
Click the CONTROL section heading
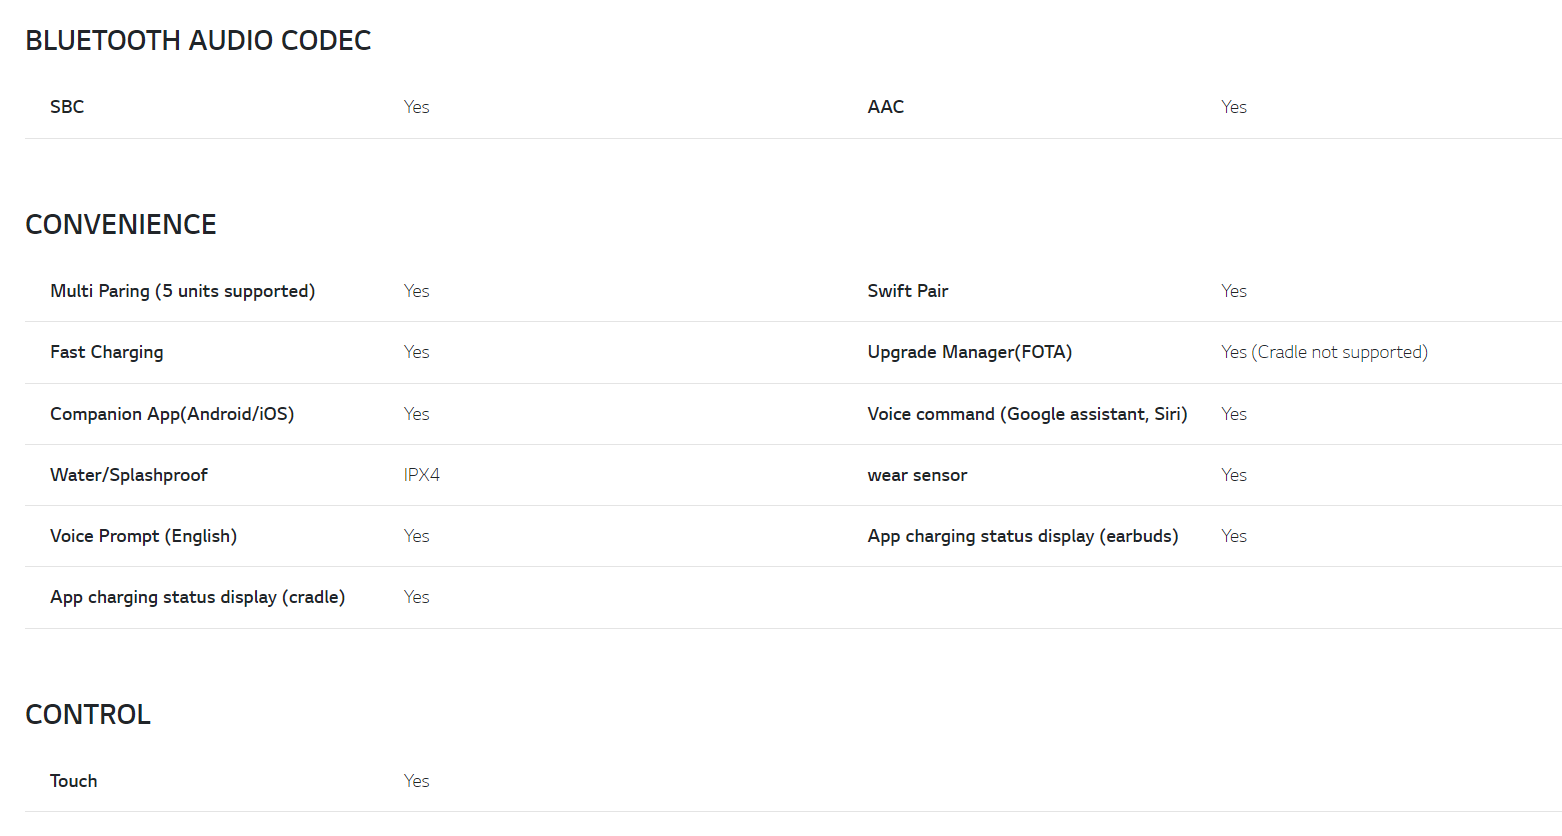(x=88, y=715)
